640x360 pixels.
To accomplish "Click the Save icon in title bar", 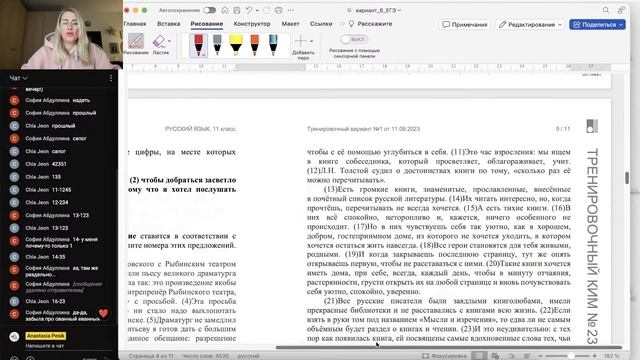I will [237, 10].
